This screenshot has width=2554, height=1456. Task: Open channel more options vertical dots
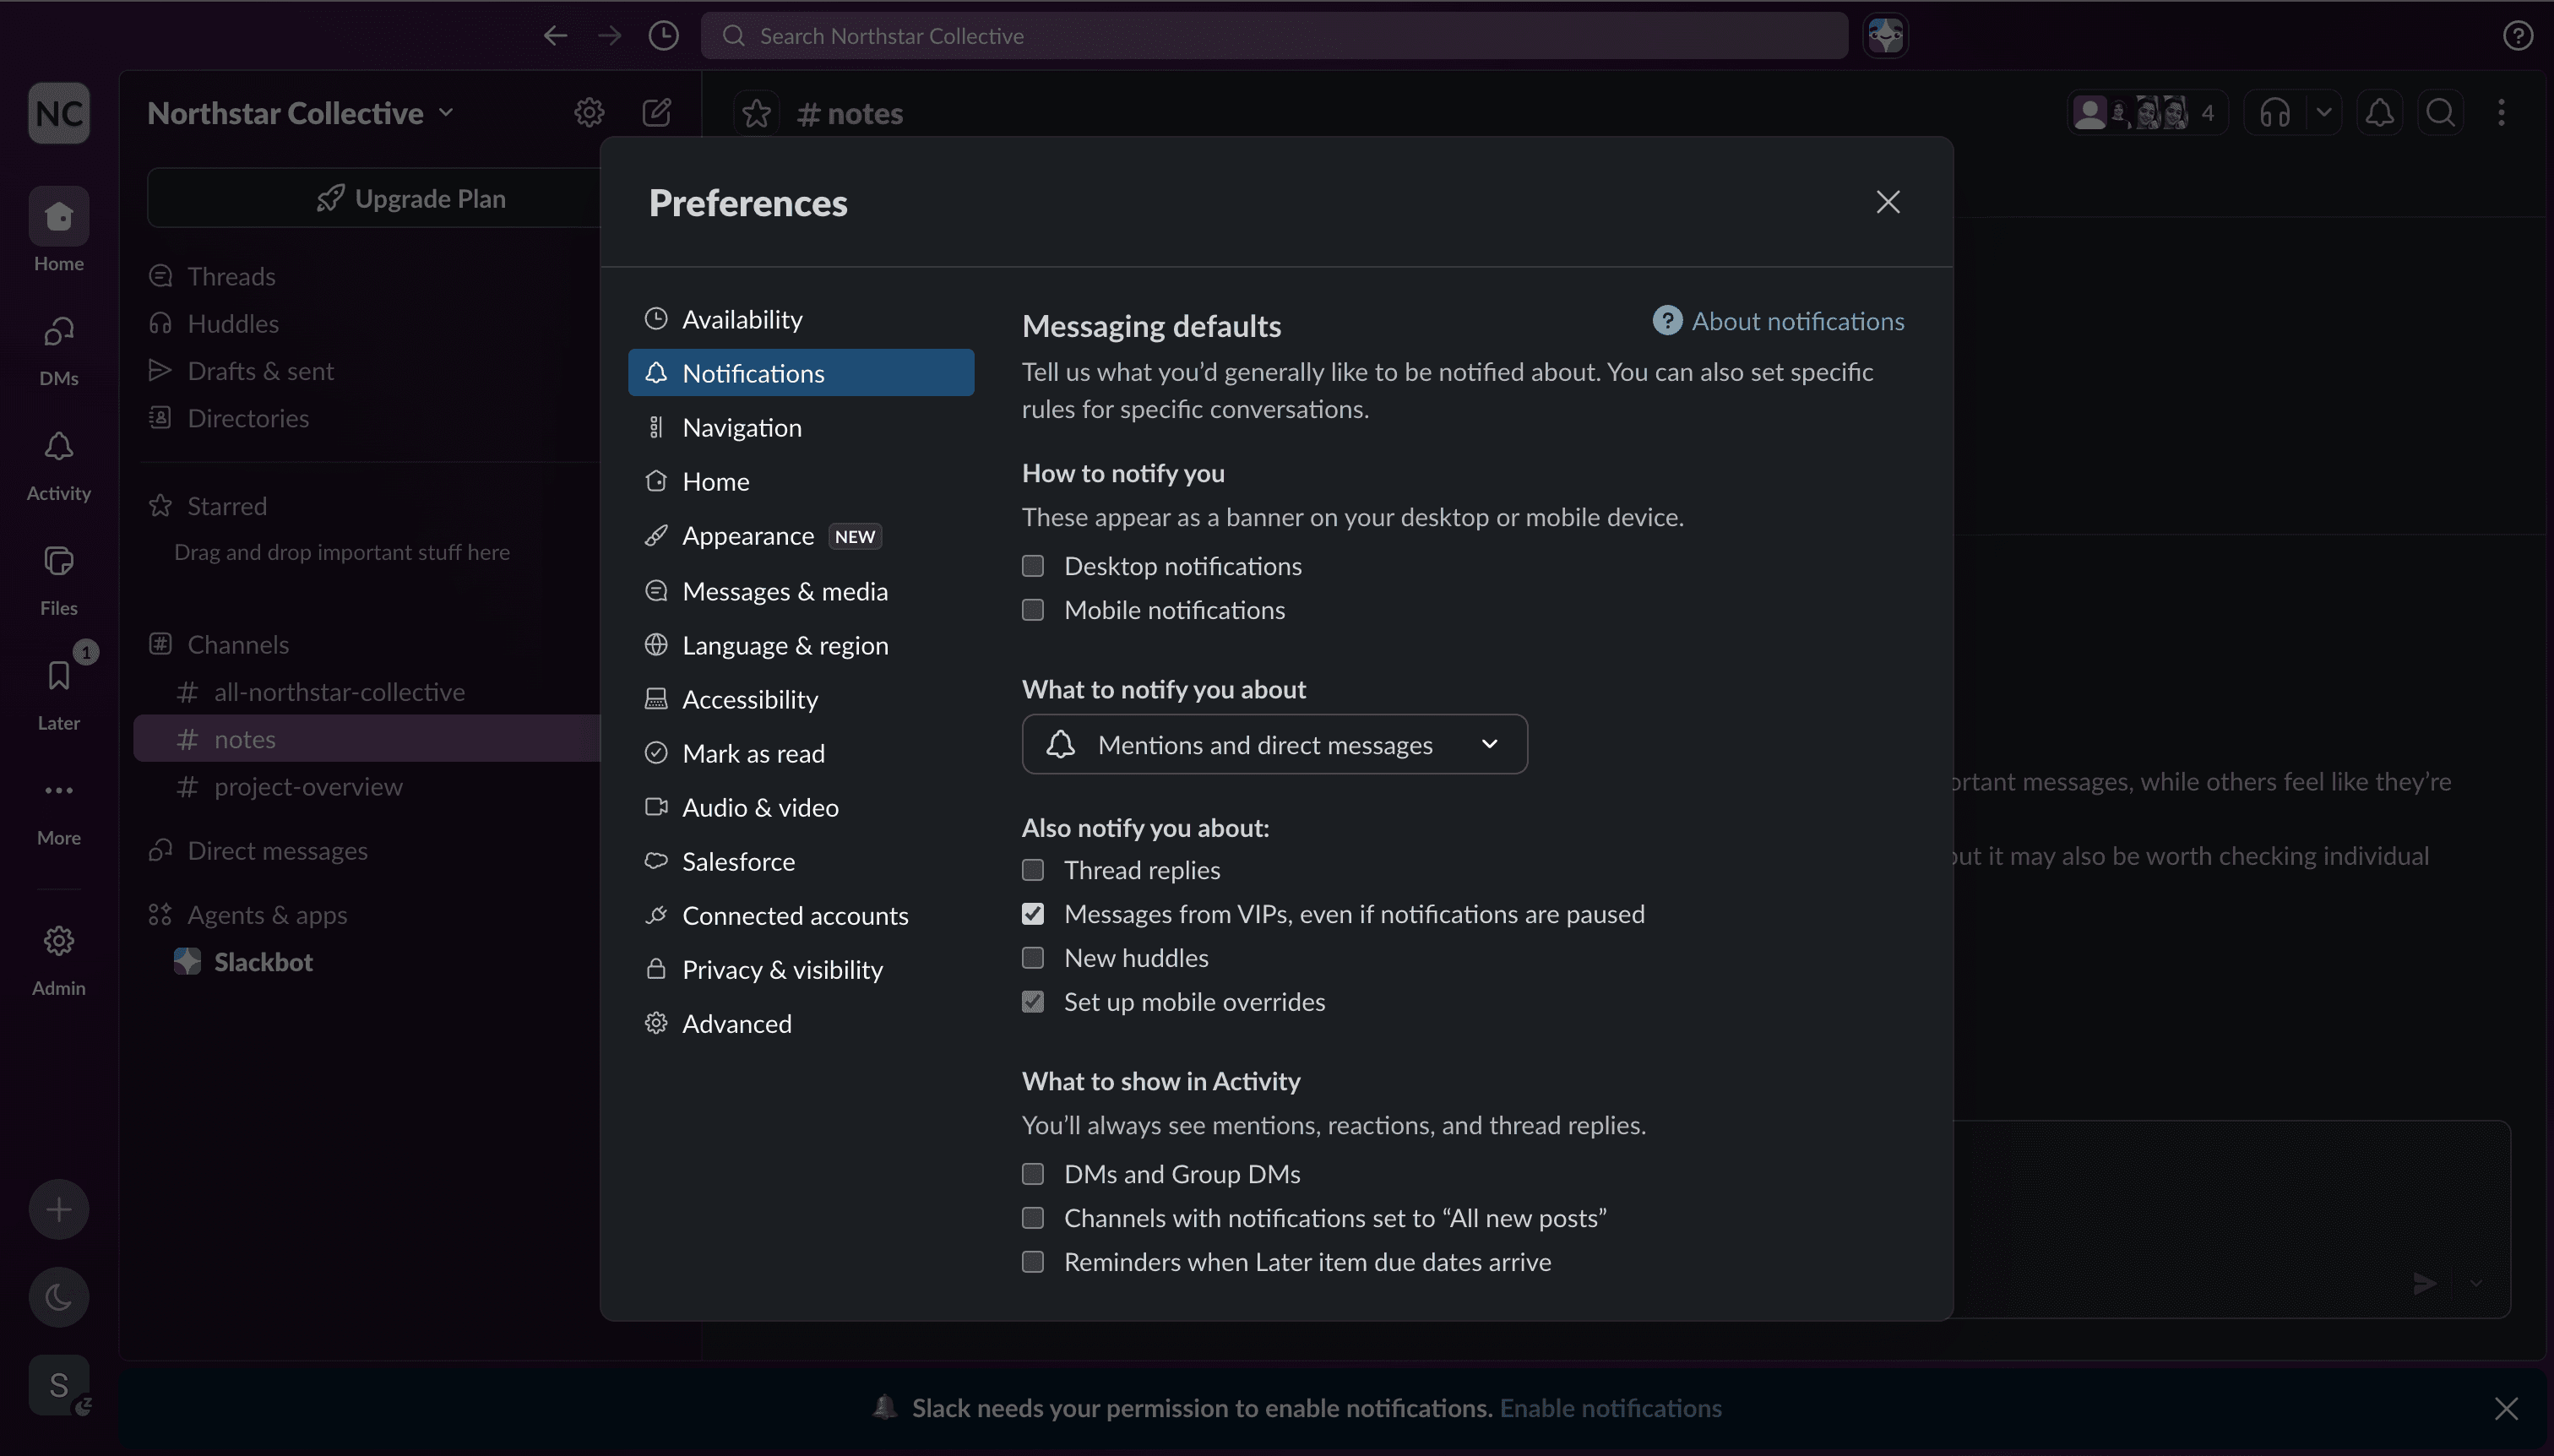[x=2502, y=113]
